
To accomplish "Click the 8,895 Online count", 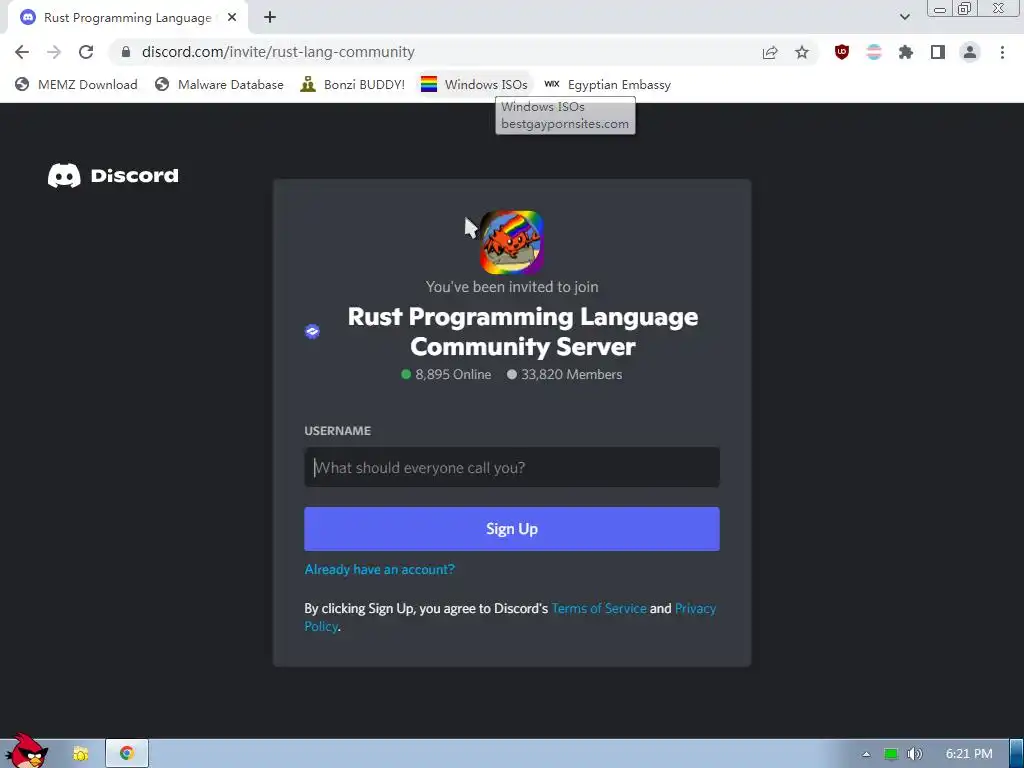I will [x=446, y=374].
